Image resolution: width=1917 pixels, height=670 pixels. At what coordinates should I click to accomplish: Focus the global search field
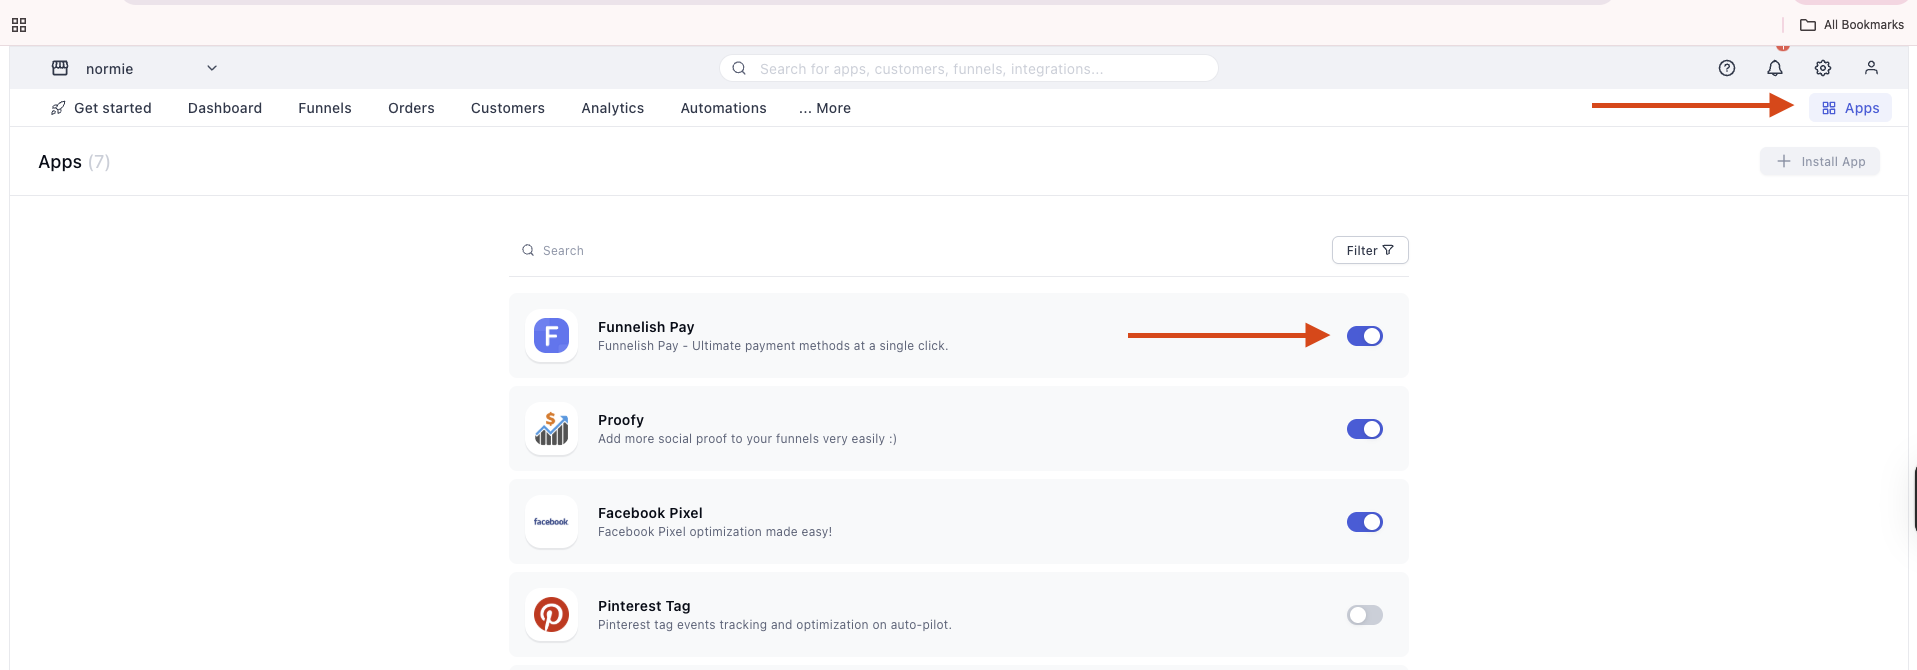tap(968, 68)
